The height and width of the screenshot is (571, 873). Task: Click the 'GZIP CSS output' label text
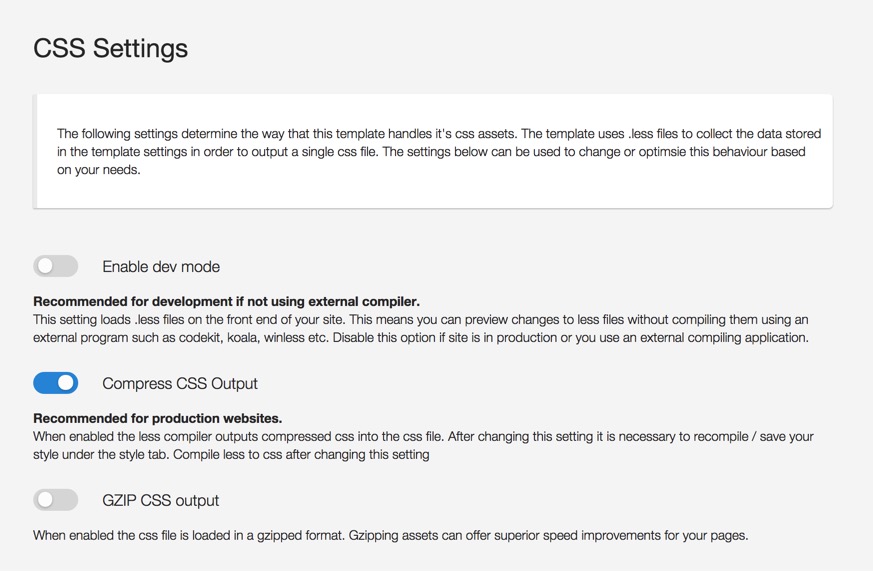click(160, 501)
